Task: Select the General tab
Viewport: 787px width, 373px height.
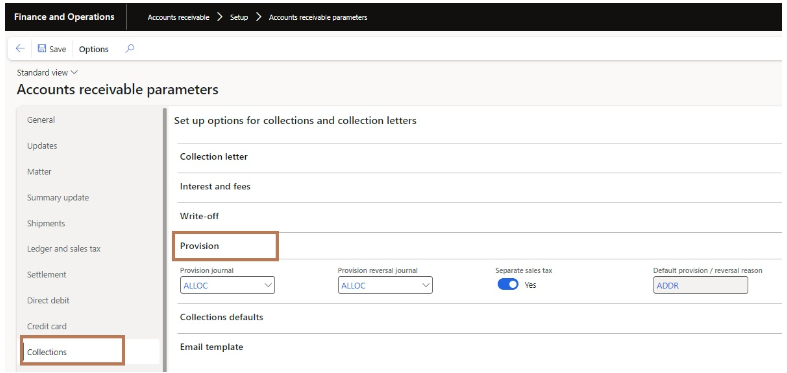Action: point(41,120)
